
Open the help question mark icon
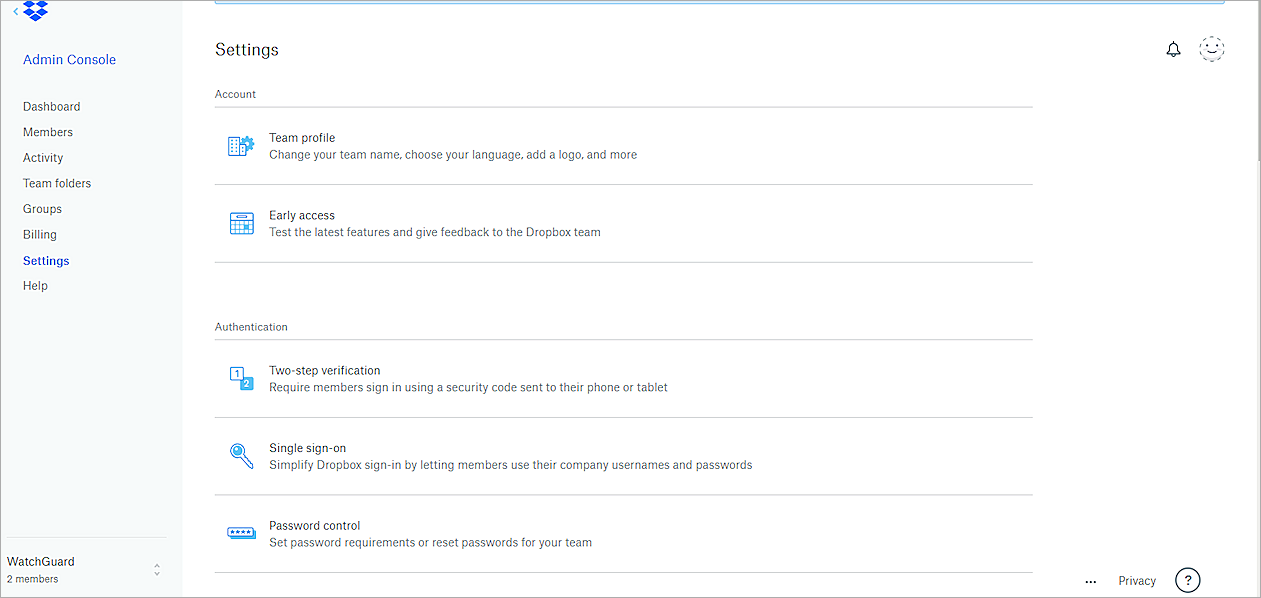pyautogui.click(x=1187, y=580)
